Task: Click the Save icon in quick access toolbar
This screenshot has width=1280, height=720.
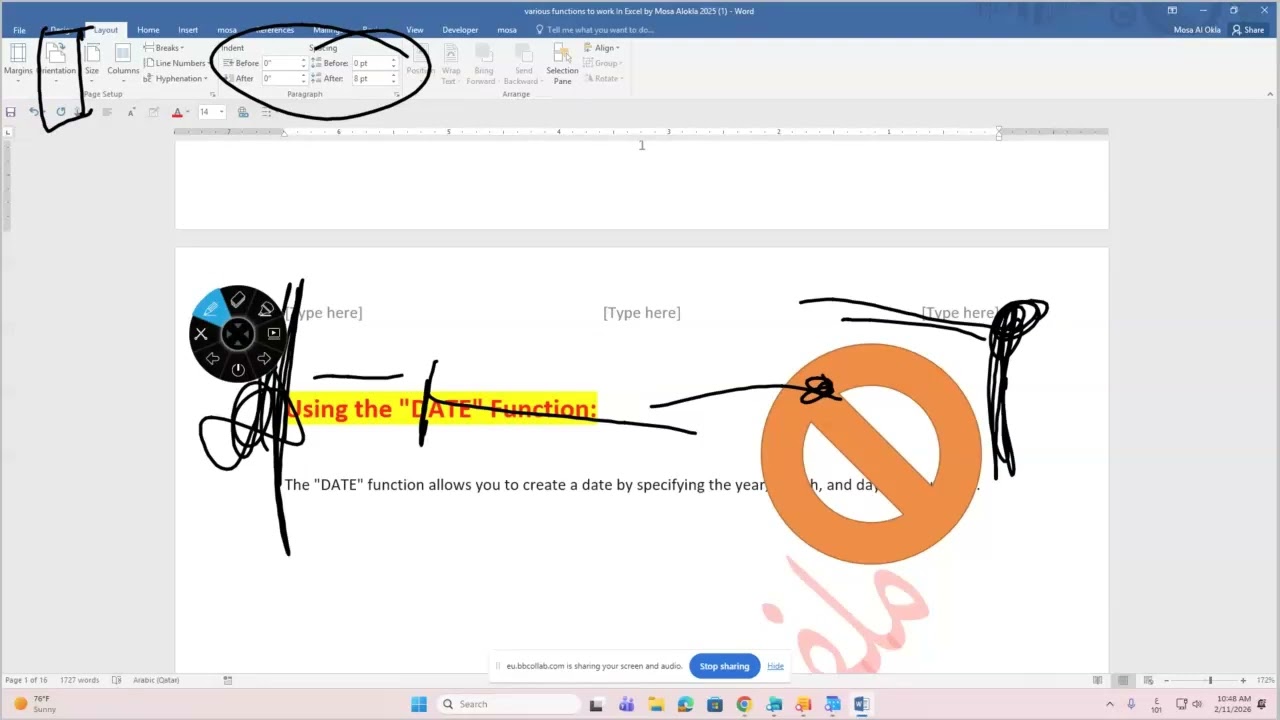Action: click(x=11, y=112)
